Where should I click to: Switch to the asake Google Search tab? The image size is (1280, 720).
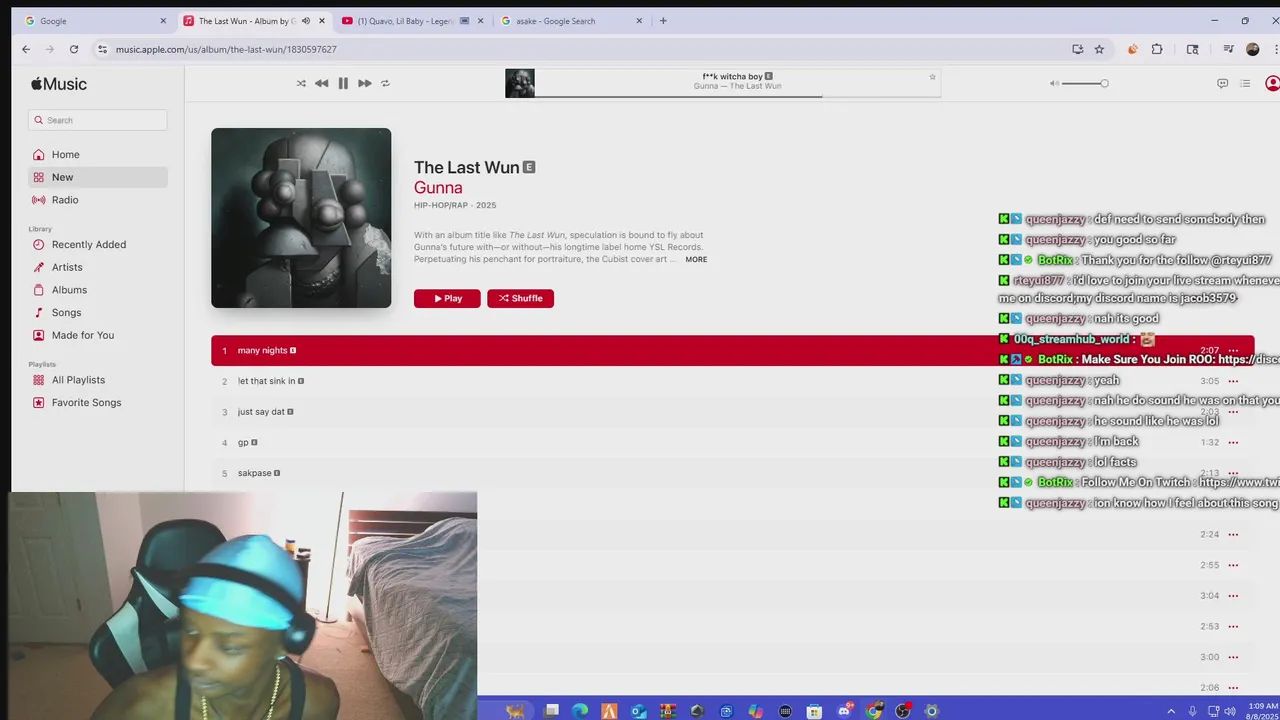570,21
